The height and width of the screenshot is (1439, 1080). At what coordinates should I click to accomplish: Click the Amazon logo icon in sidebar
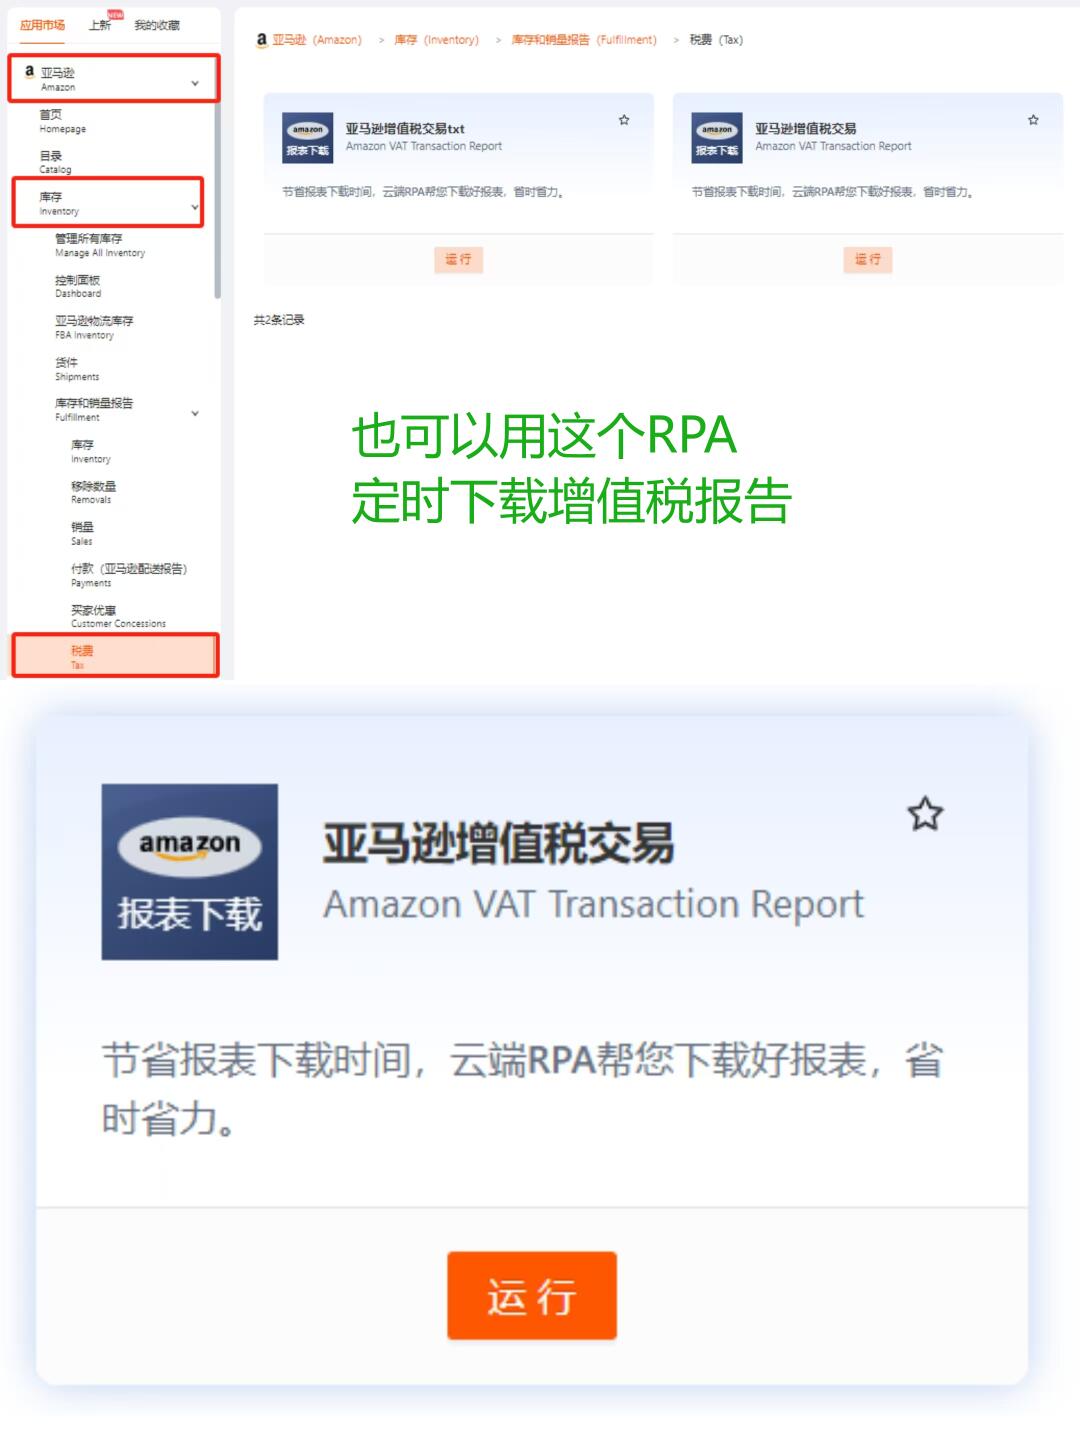tap(29, 72)
